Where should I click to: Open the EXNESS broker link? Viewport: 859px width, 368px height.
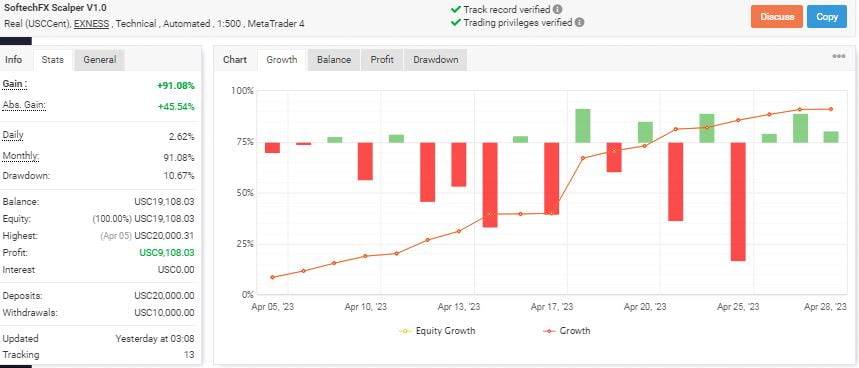point(91,24)
